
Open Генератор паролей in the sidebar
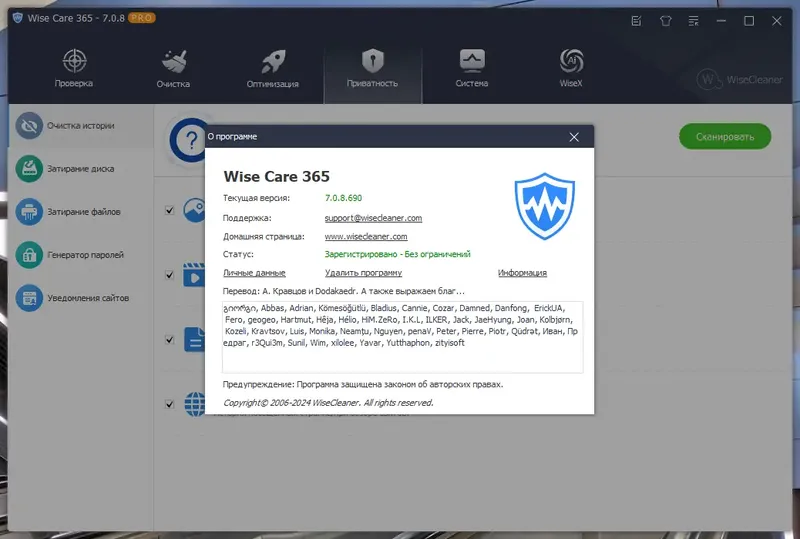point(81,254)
